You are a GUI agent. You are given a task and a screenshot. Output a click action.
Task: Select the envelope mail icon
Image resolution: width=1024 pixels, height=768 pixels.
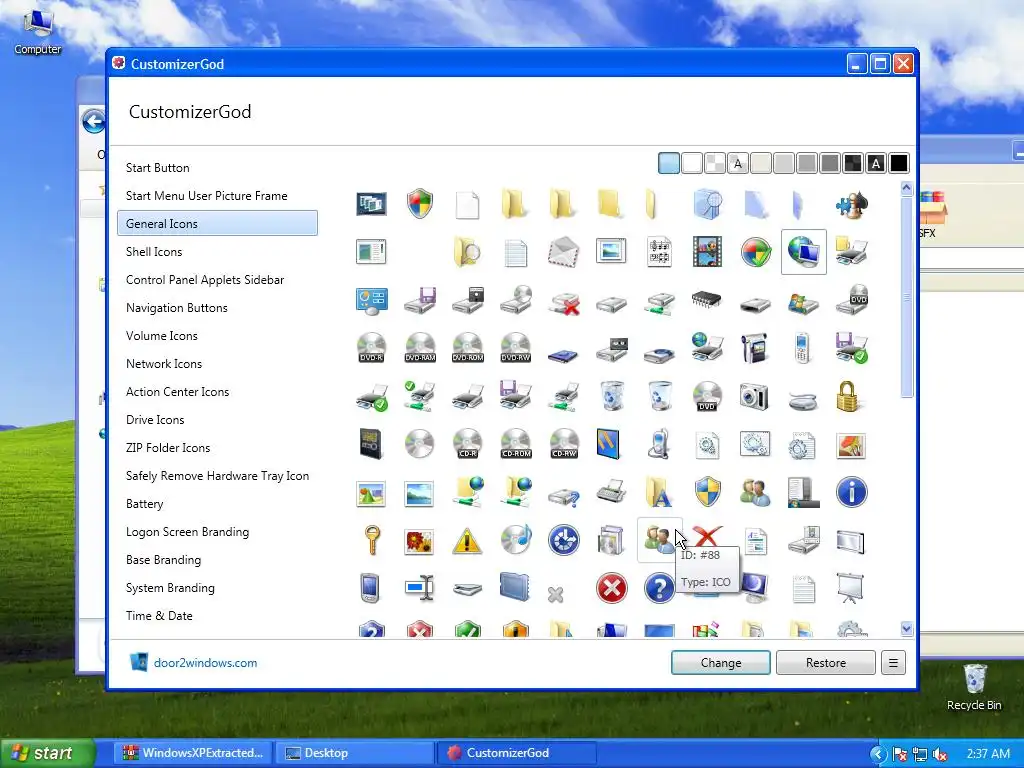pyautogui.click(x=563, y=252)
